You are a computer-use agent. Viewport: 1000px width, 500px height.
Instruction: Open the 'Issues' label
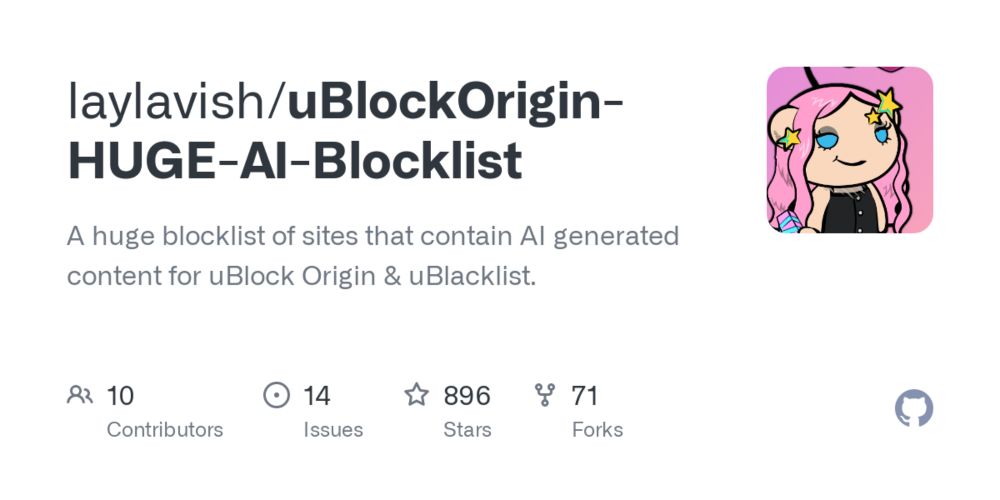tap(333, 430)
